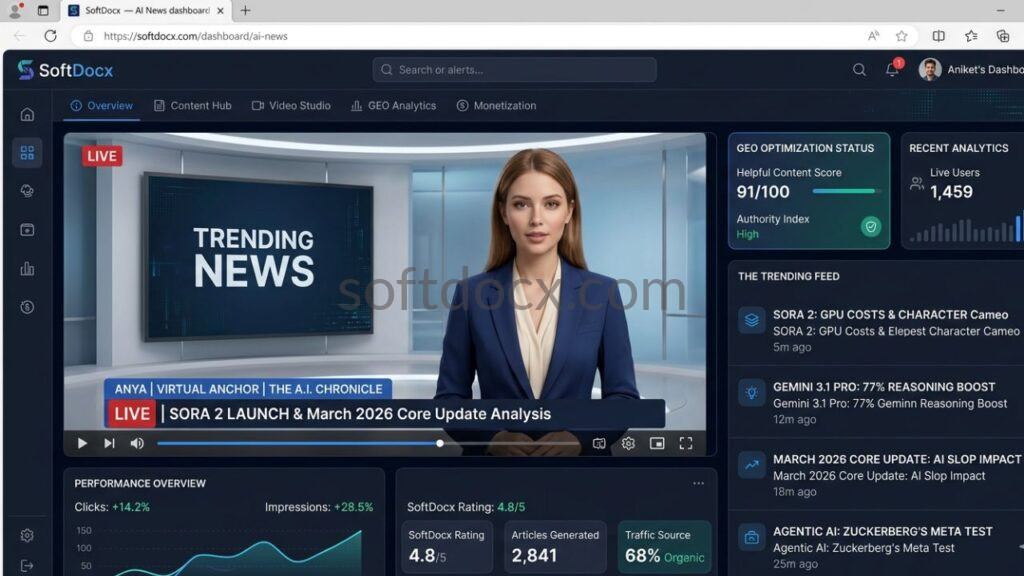Select the dashboard grid icon in the sidebar
1024x576 pixels.
(x=27, y=152)
